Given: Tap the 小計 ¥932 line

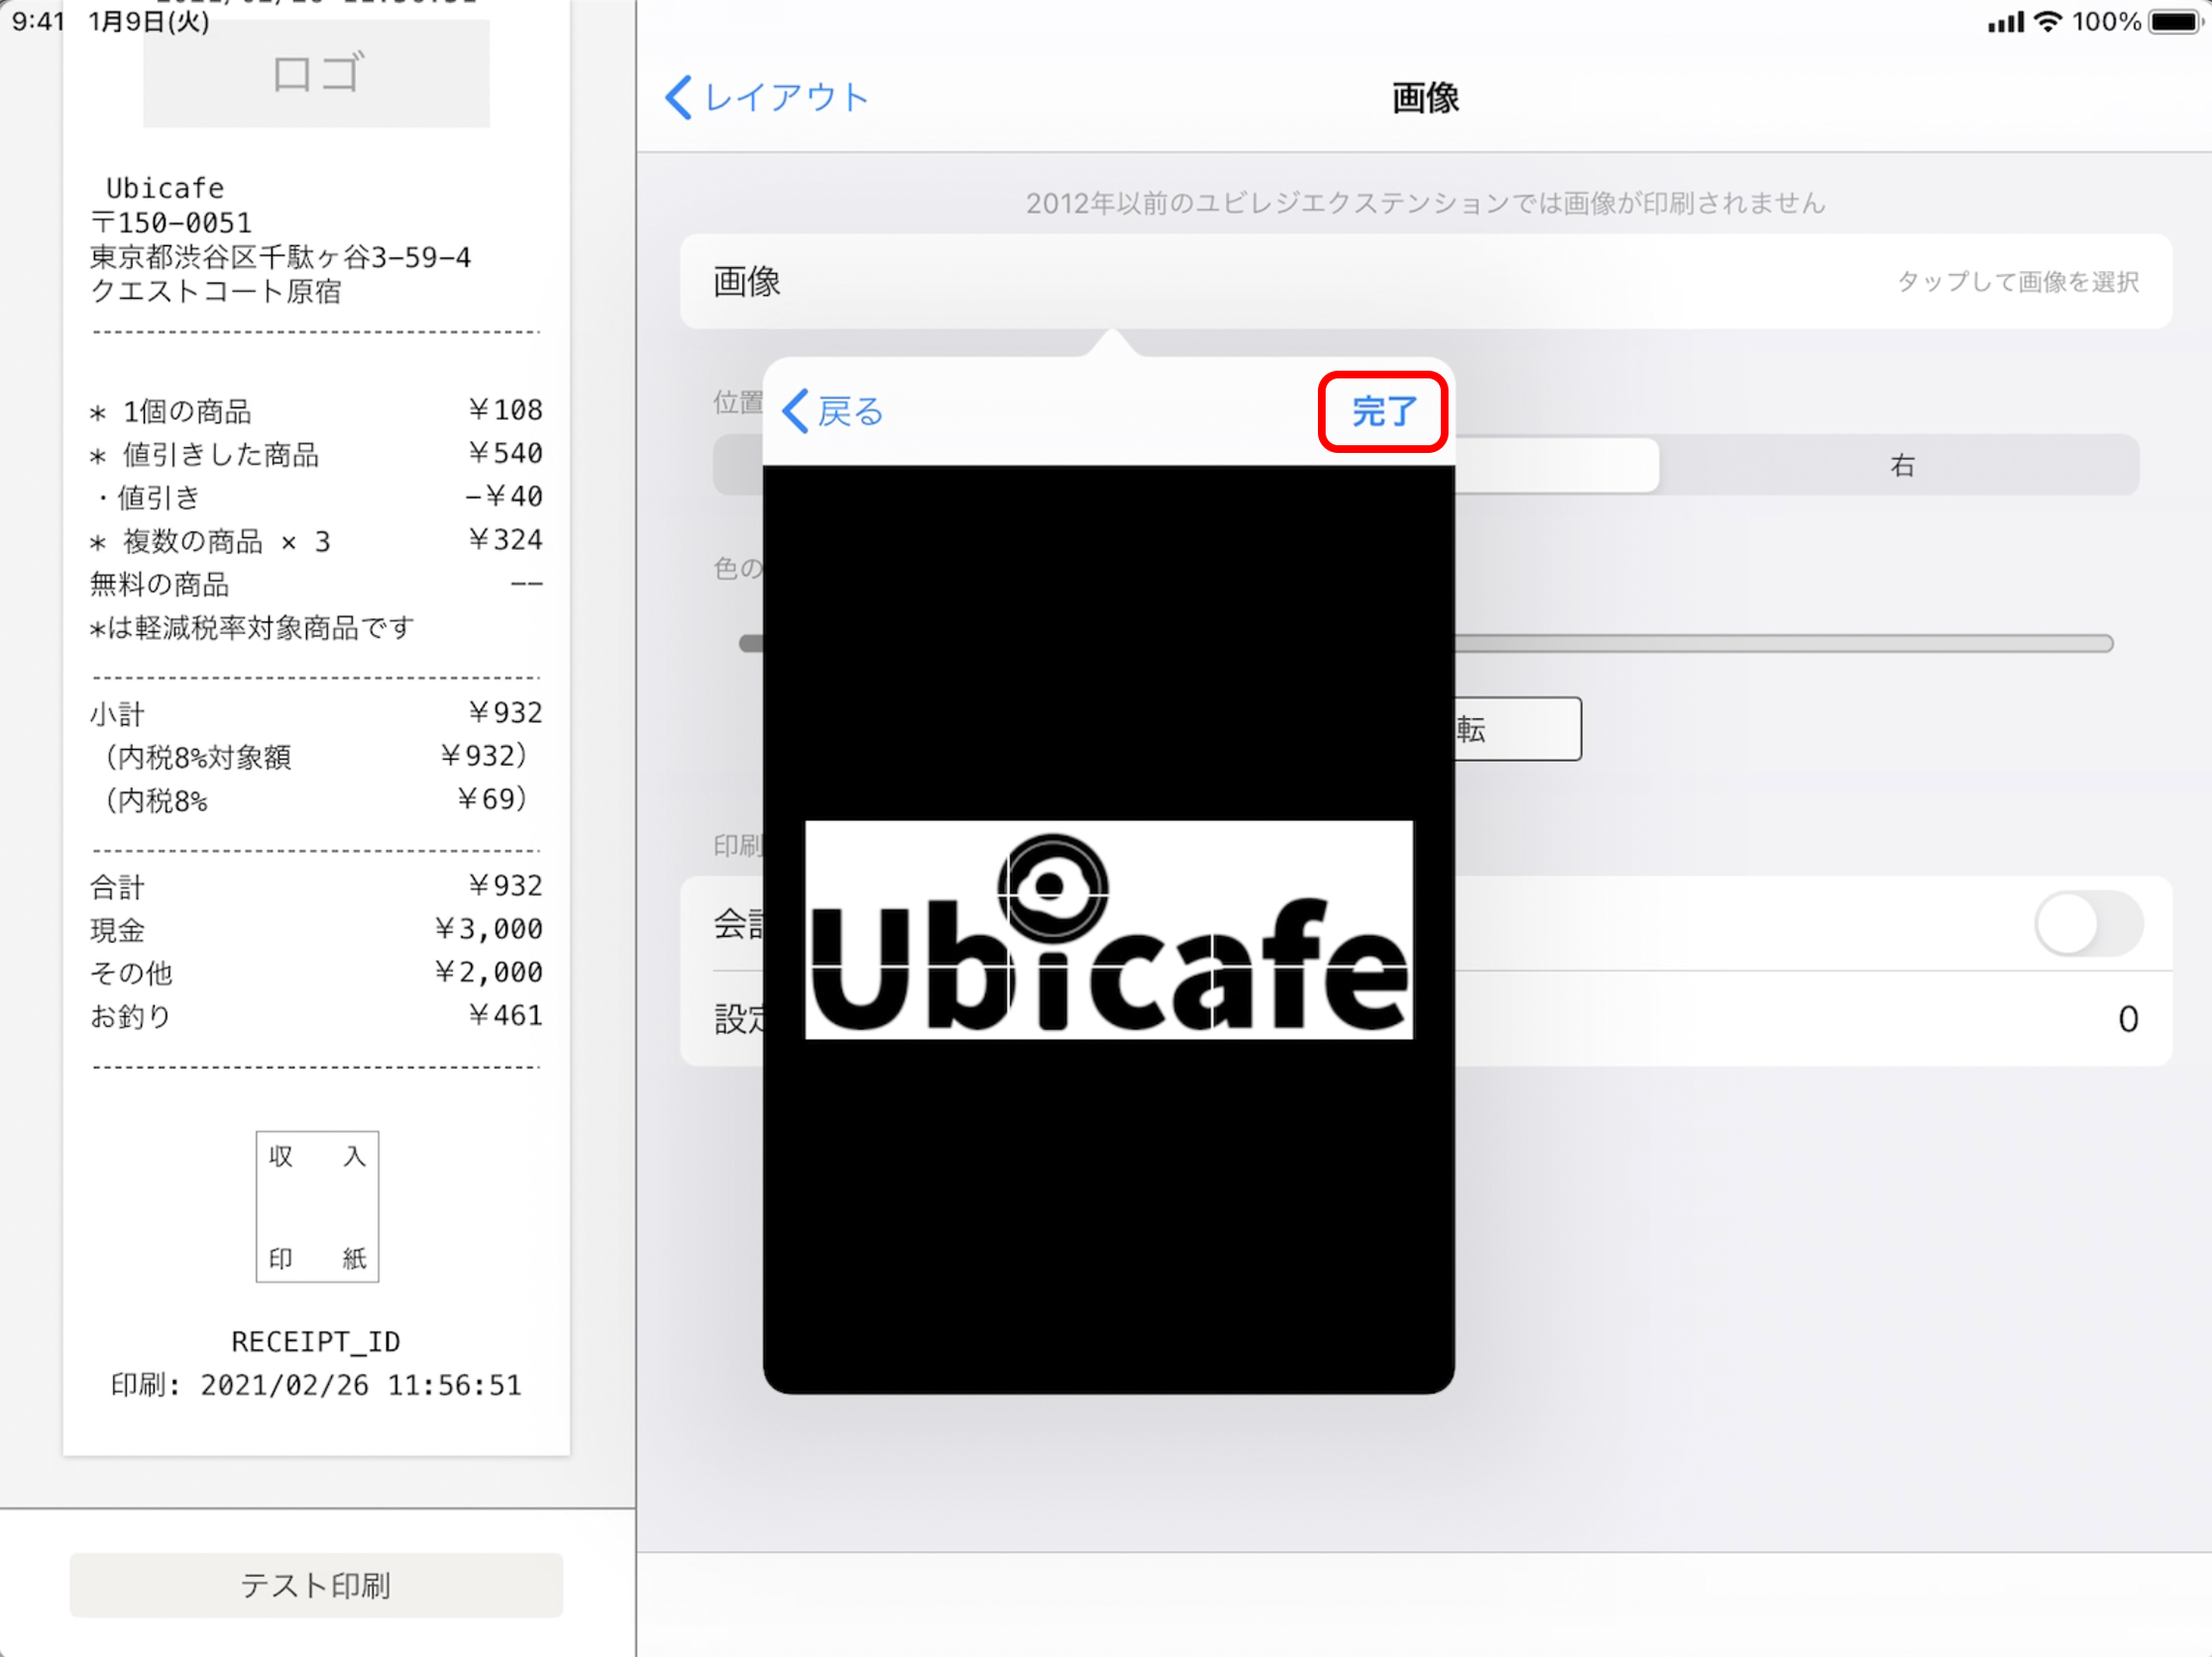Looking at the screenshot, I should pyautogui.click(x=316, y=713).
